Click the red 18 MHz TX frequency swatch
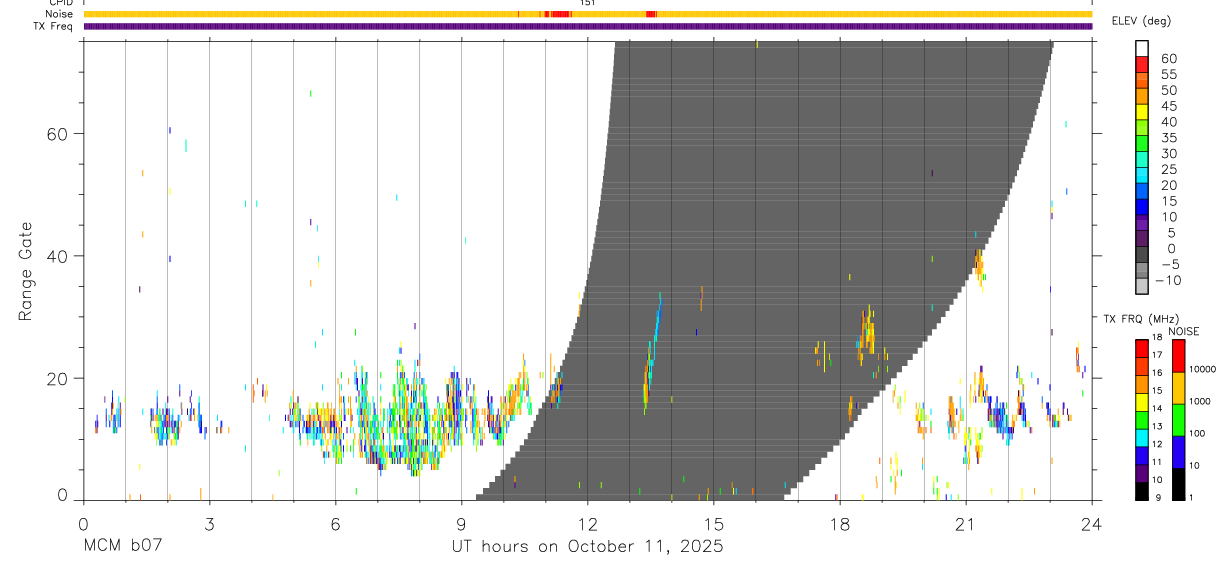 [x=1142, y=347]
